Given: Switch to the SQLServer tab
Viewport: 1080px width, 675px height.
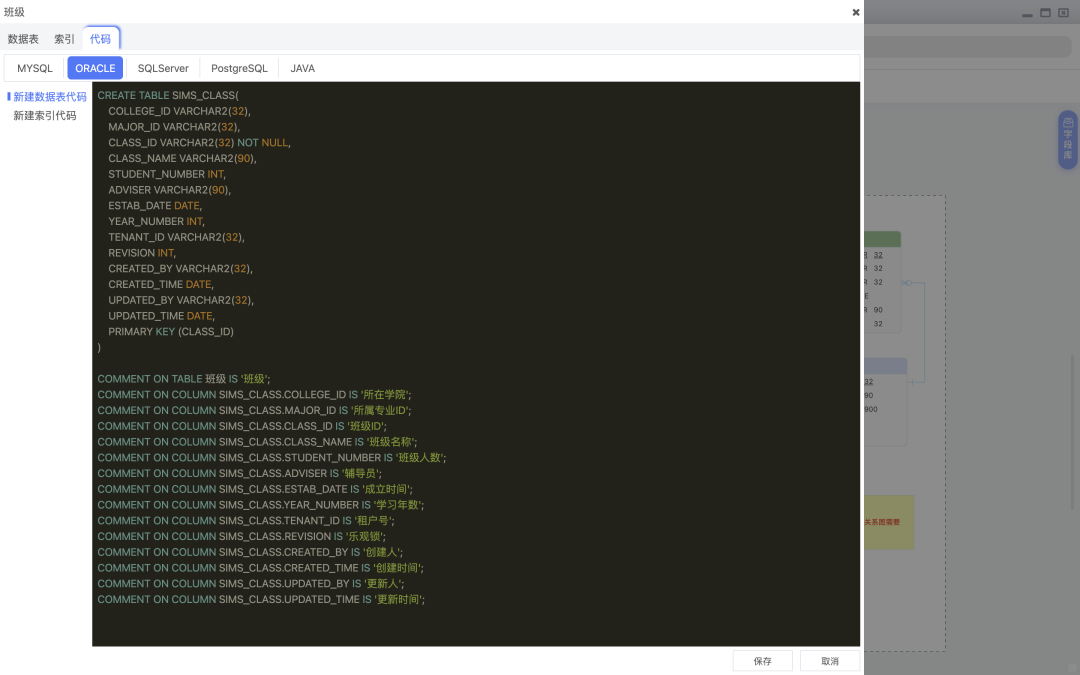Looking at the screenshot, I should [x=162, y=68].
